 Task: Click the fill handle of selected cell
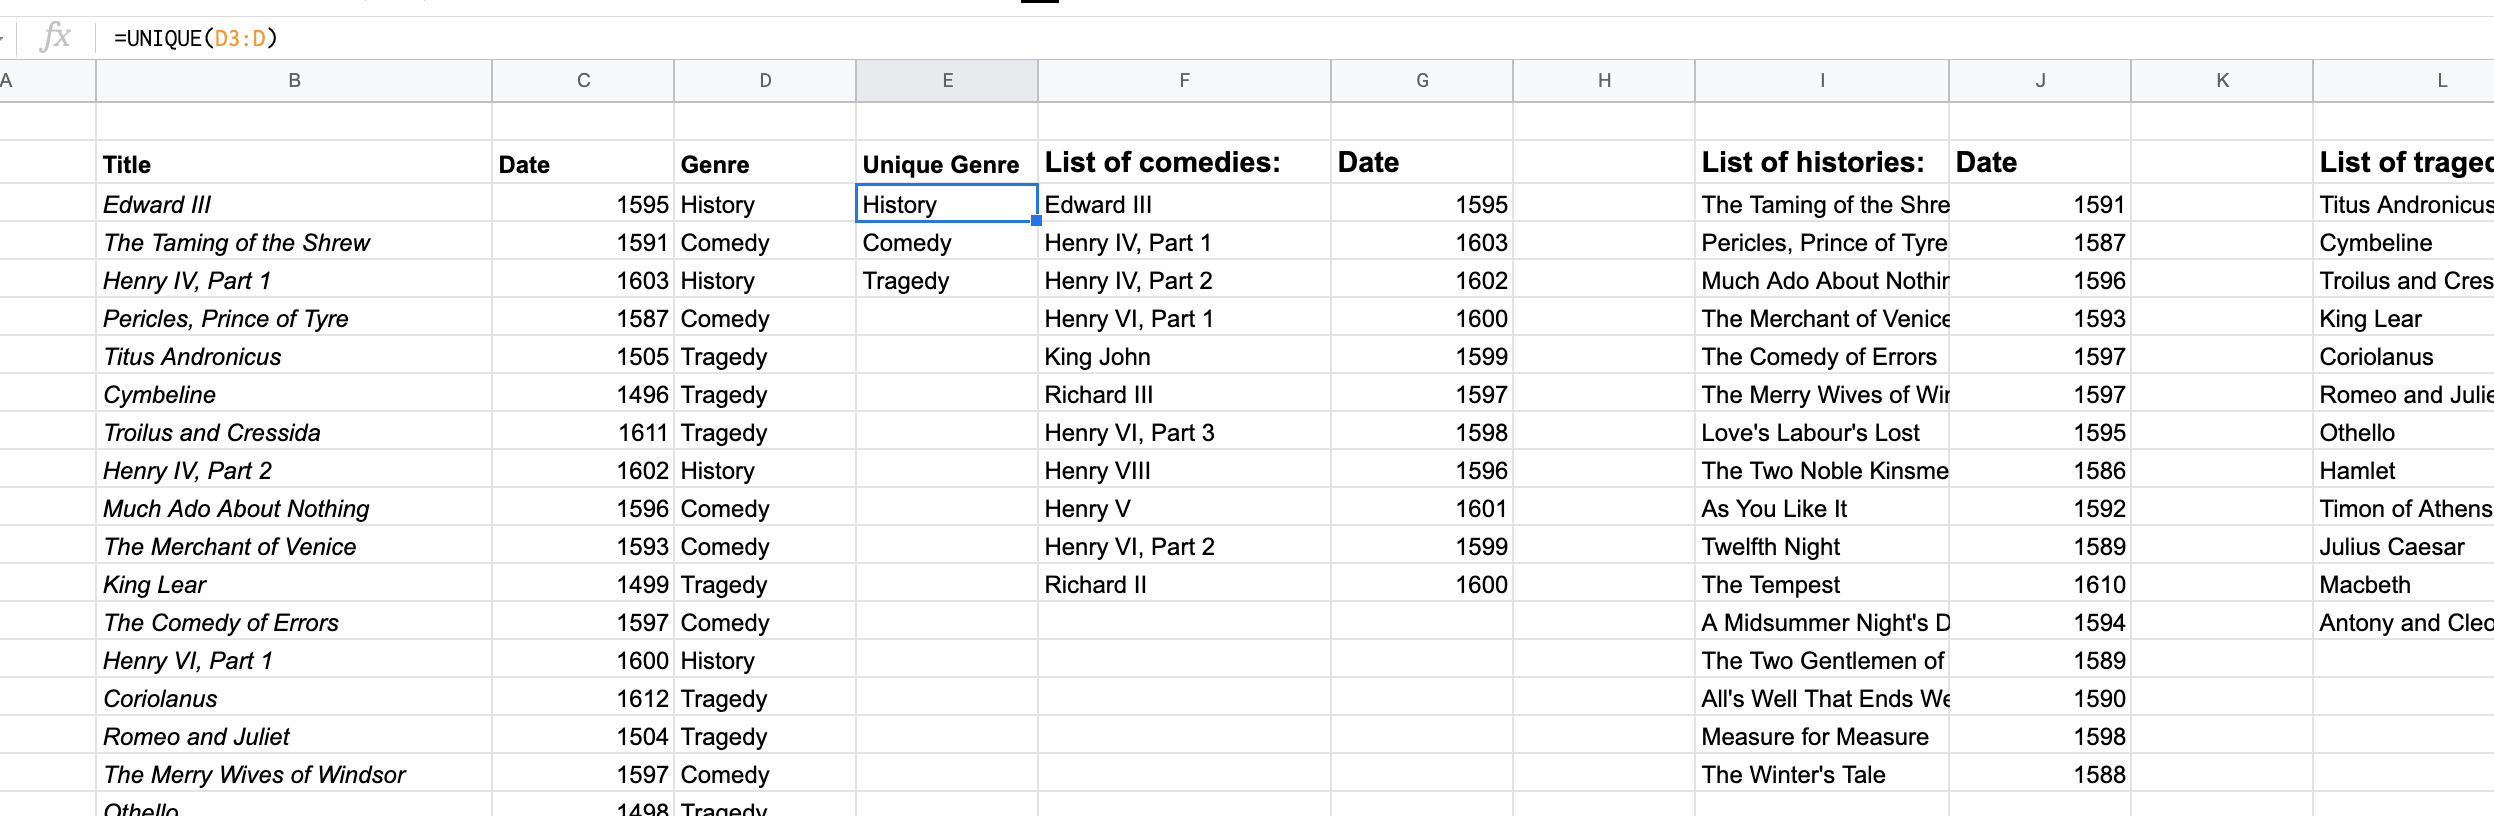(x=1037, y=221)
